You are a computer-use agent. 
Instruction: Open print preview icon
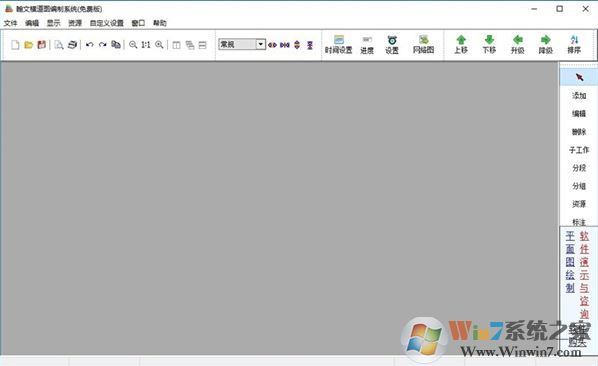tap(59, 45)
